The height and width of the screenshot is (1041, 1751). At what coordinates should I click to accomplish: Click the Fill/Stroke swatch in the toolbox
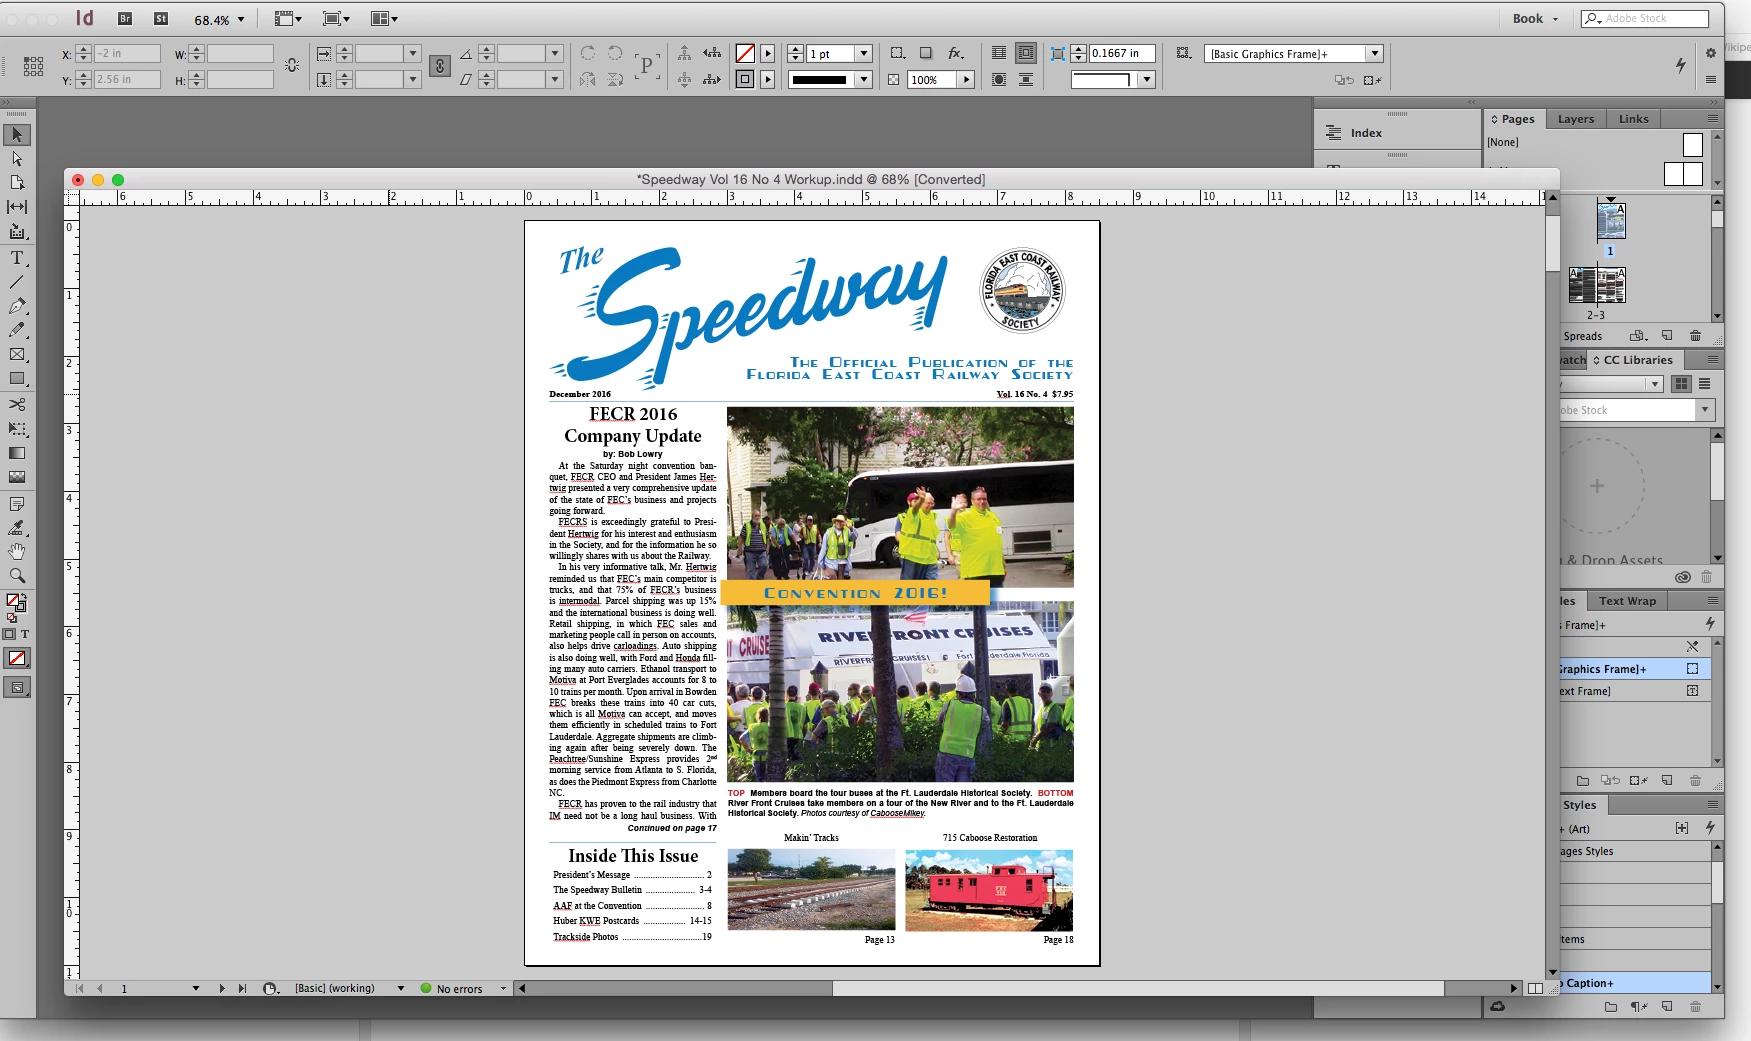[x=17, y=603]
